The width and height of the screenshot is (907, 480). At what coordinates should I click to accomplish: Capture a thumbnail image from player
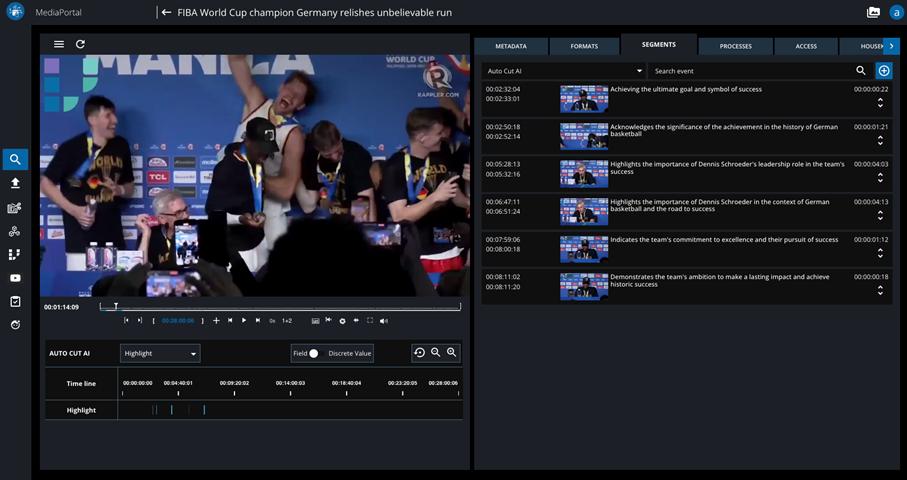click(x=315, y=321)
